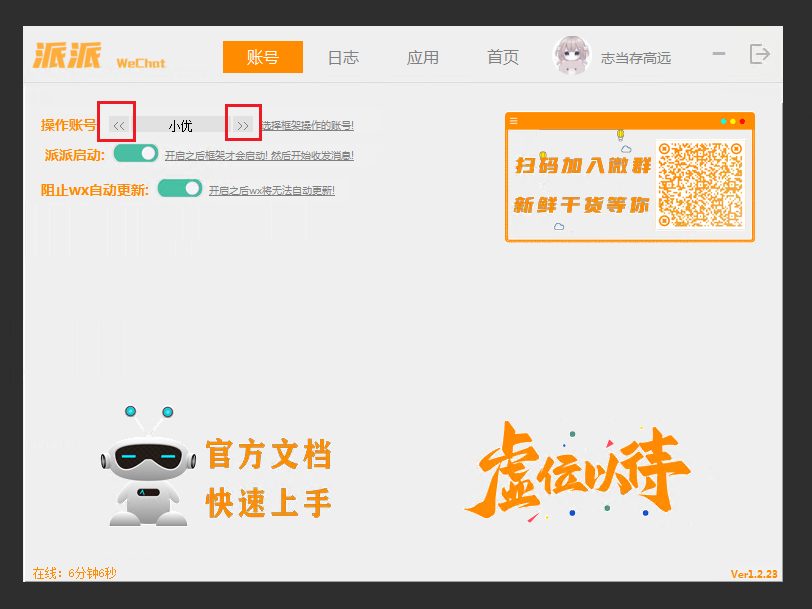
Task: Open 官方文档 快速上手 link
Action: click(x=268, y=478)
